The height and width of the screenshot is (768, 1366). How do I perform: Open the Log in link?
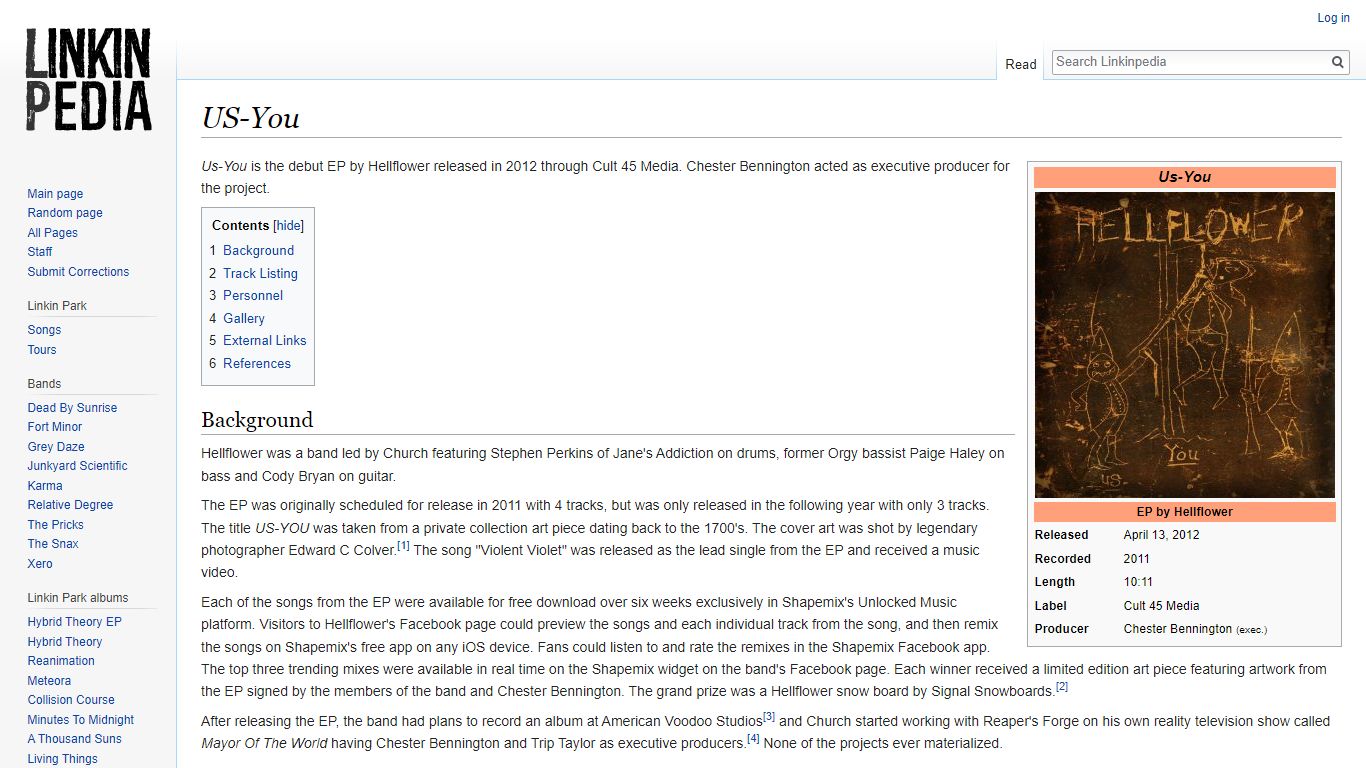click(1333, 18)
